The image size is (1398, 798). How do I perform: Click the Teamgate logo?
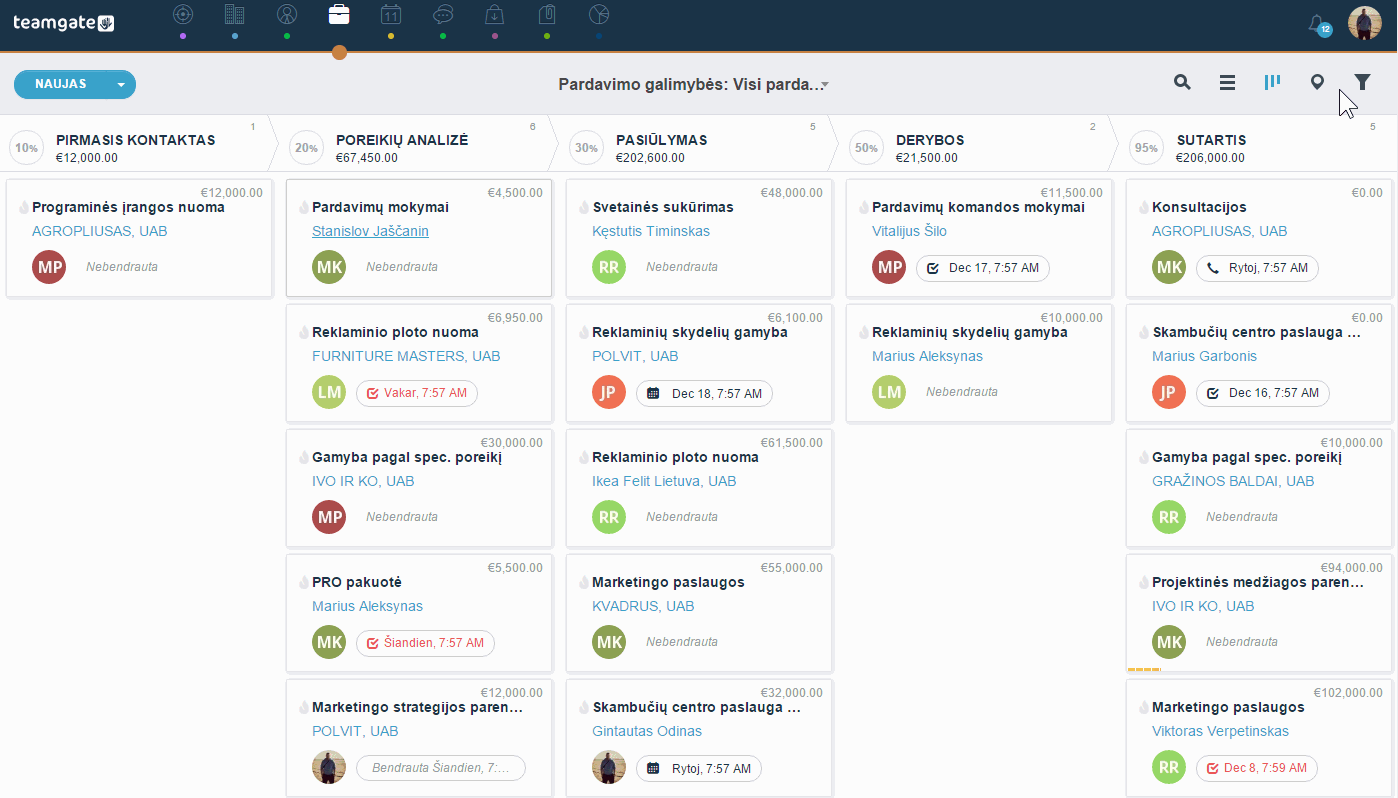(x=63, y=22)
